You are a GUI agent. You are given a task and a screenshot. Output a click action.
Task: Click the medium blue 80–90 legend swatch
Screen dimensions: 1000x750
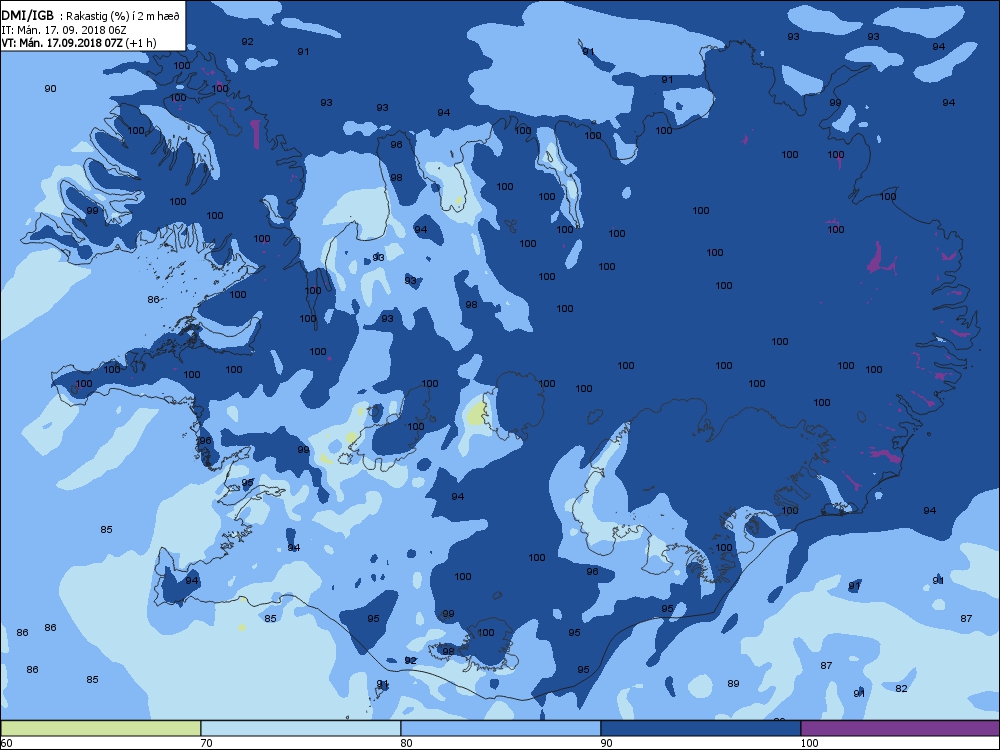coord(501,728)
